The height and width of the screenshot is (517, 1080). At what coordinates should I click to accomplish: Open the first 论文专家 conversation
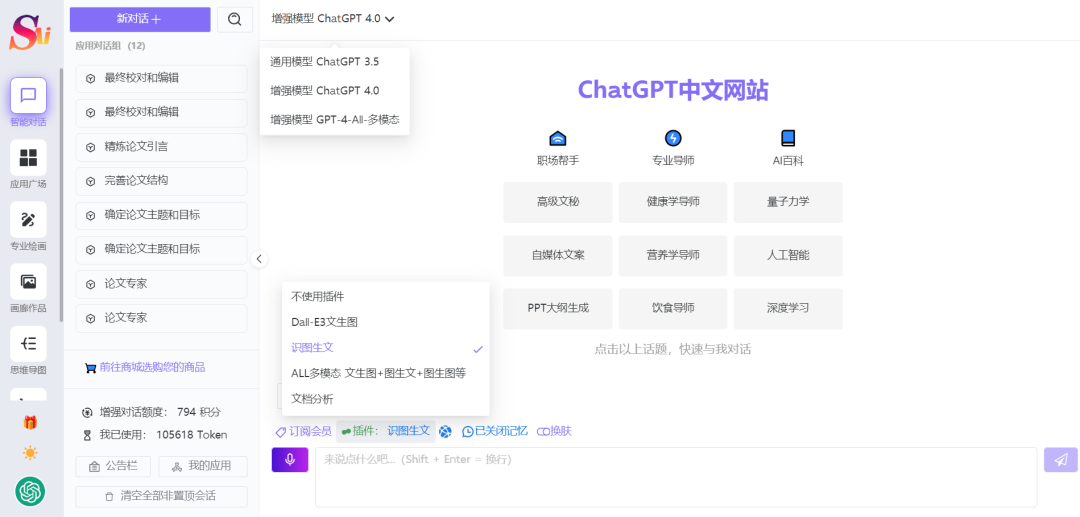point(161,284)
